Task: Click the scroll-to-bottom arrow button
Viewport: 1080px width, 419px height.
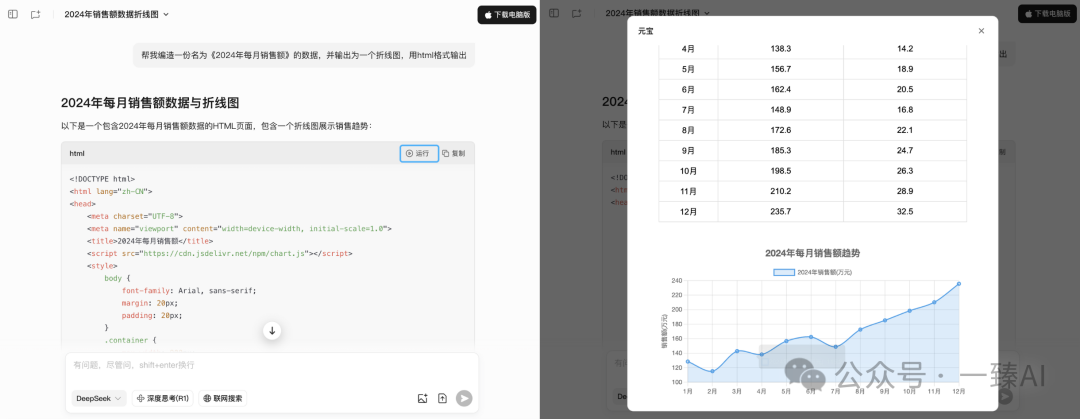Action: click(272, 331)
